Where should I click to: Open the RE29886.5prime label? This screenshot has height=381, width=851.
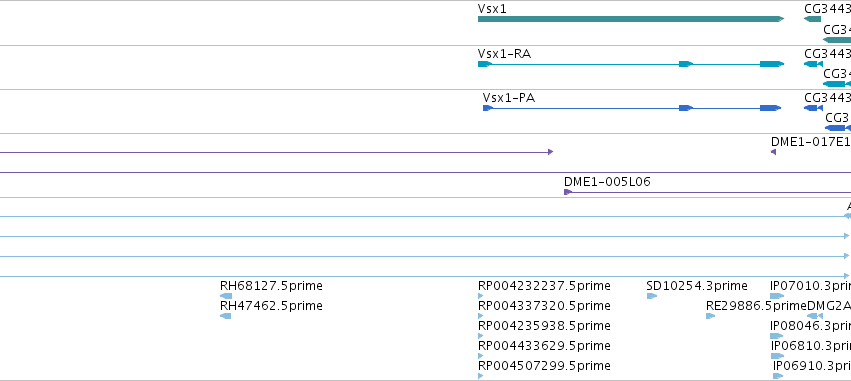[757, 306]
